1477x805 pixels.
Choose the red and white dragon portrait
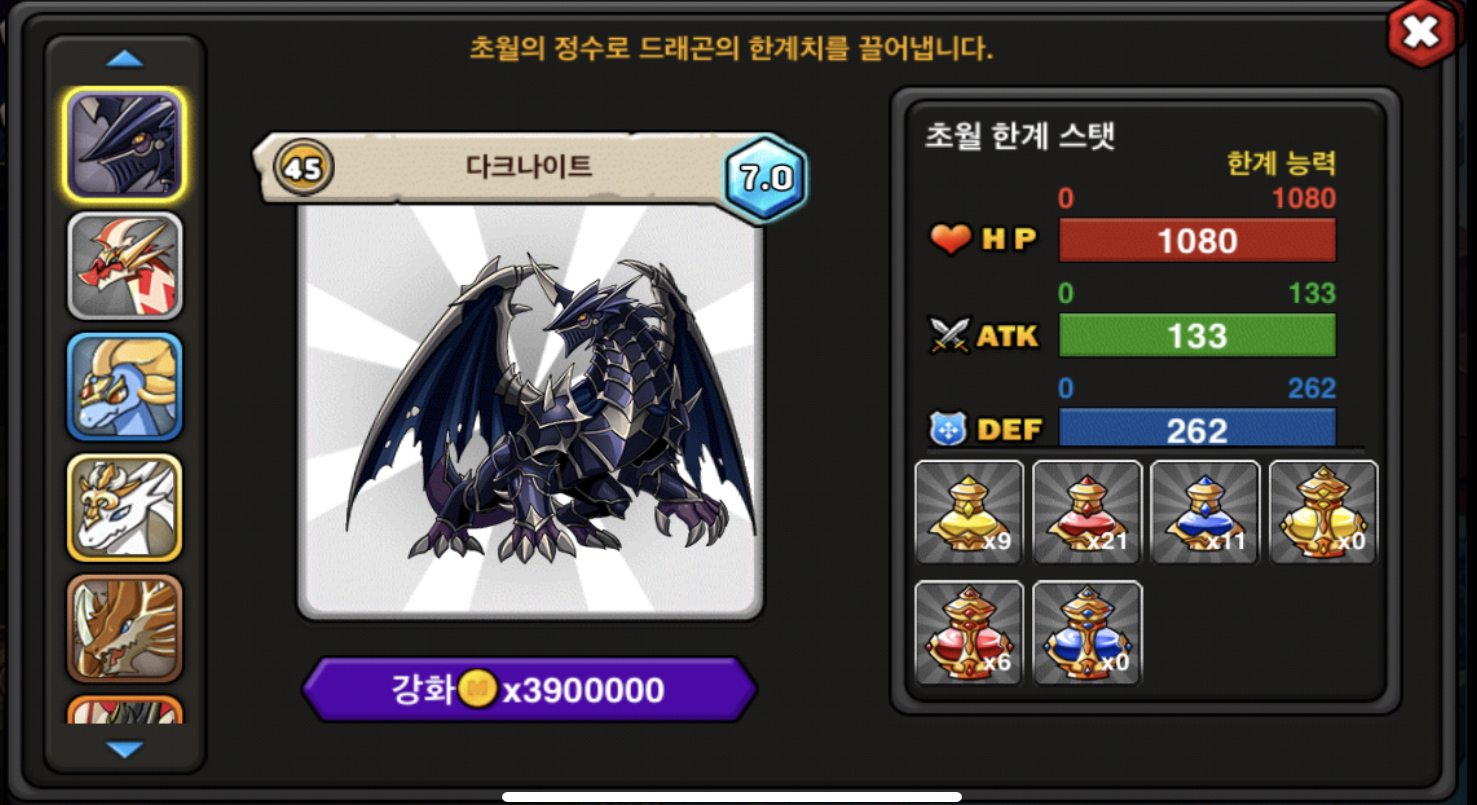pos(125,265)
